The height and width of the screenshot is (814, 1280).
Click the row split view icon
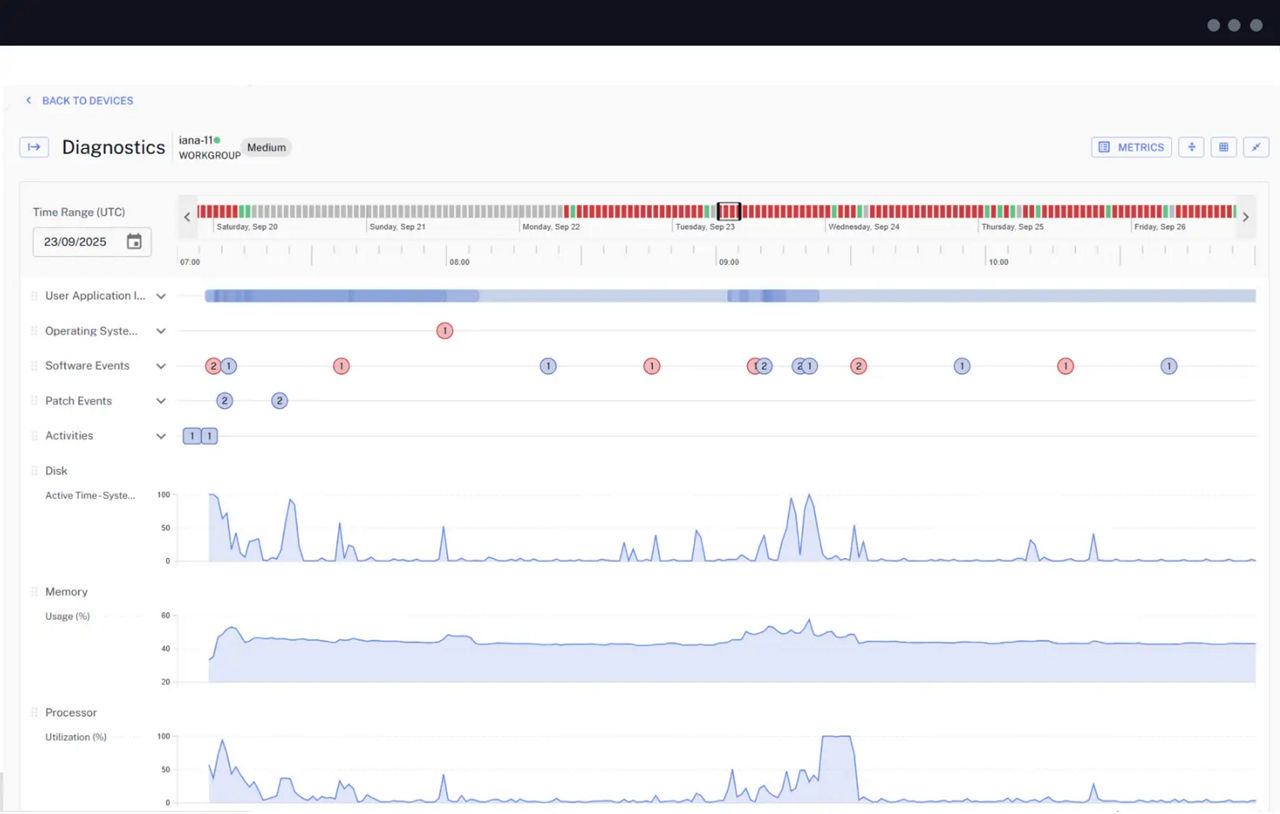[x=1190, y=147]
